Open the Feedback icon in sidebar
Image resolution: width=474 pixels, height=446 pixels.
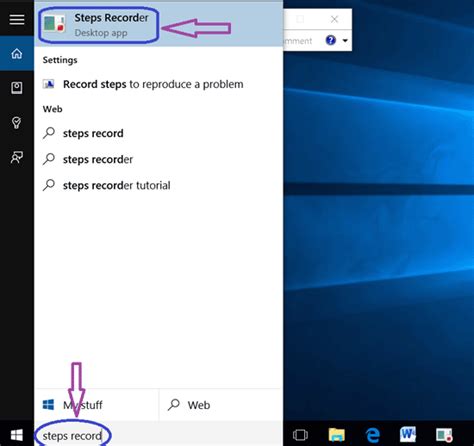(17, 157)
